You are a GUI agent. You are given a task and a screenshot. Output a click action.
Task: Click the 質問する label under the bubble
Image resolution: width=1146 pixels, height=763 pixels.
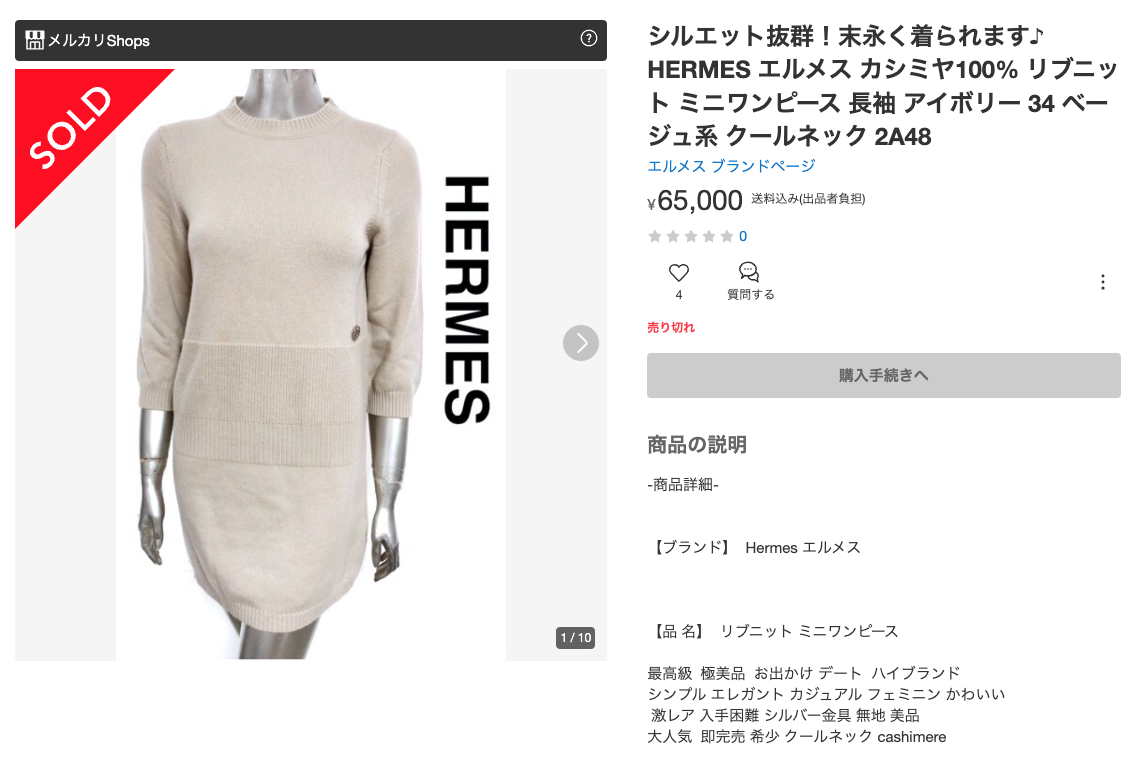click(751, 295)
